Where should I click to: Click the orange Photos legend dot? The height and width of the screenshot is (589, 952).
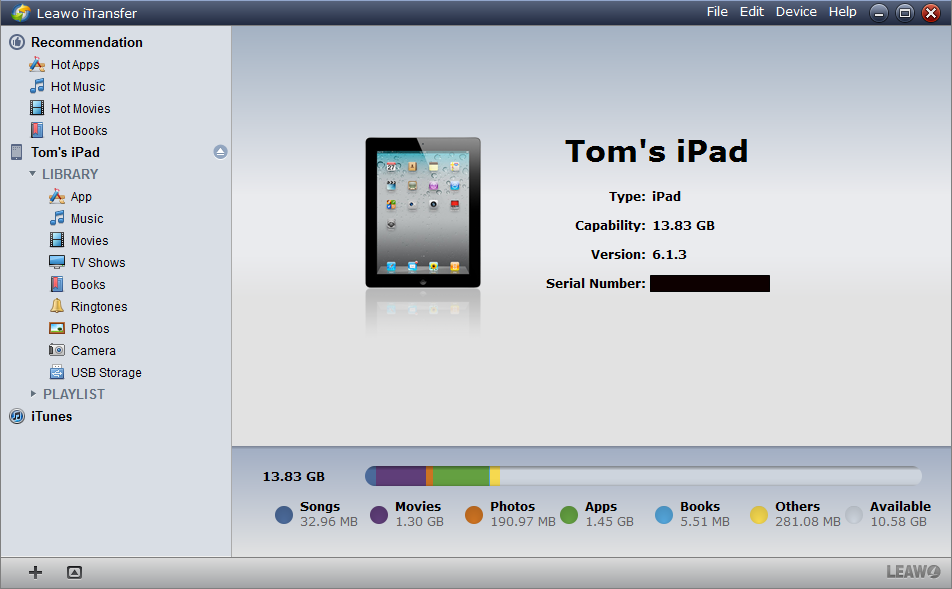click(x=474, y=515)
